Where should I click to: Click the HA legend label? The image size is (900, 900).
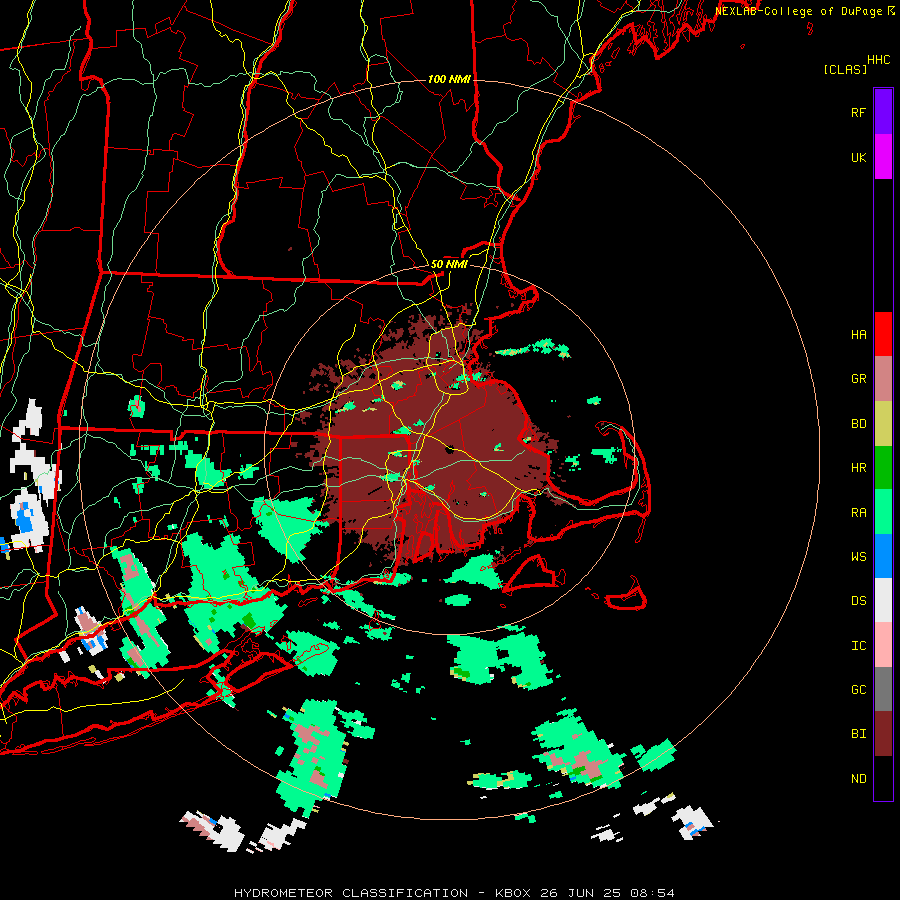tap(858, 334)
